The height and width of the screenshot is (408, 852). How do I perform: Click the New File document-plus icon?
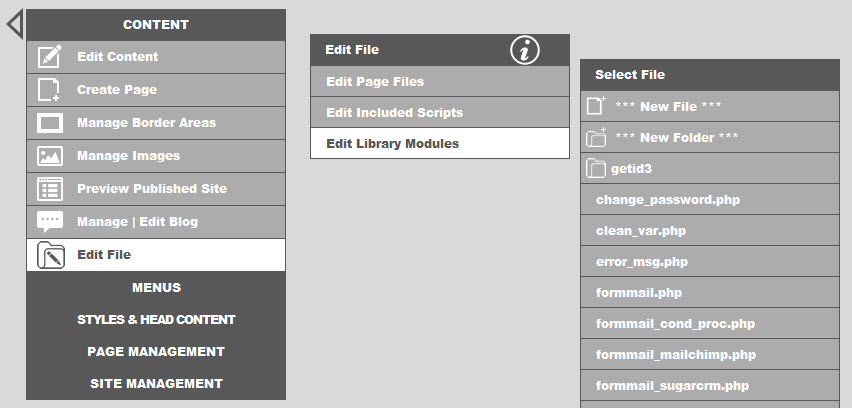(596, 105)
